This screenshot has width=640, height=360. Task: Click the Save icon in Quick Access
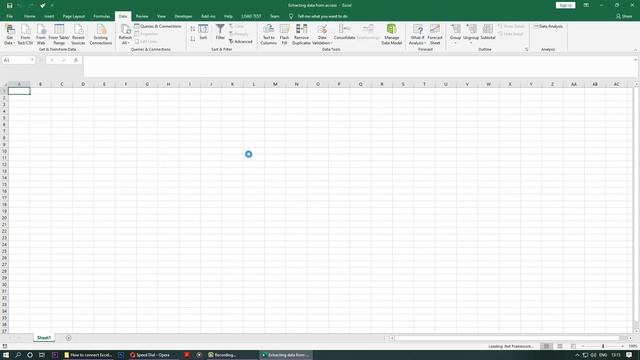click(x=9, y=5)
